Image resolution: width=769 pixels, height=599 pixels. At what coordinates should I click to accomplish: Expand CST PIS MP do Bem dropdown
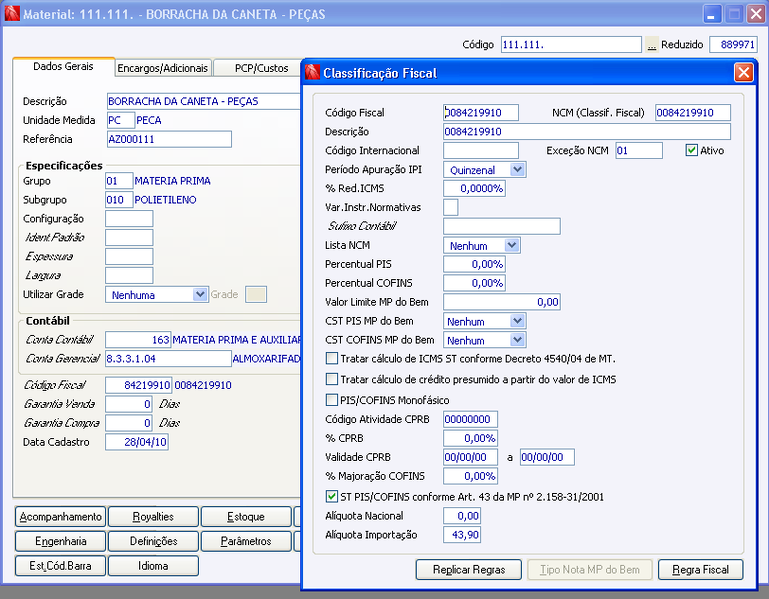pyautogui.click(x=517, y=321)
